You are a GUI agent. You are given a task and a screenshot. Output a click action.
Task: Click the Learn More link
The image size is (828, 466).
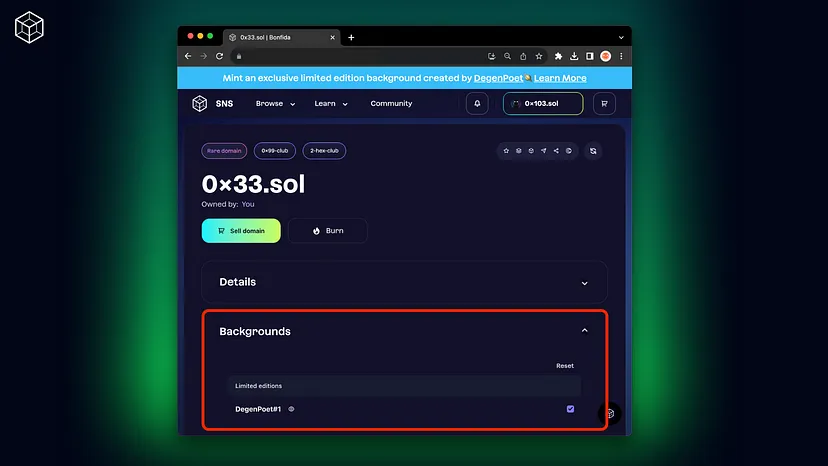tap(560, 78)
